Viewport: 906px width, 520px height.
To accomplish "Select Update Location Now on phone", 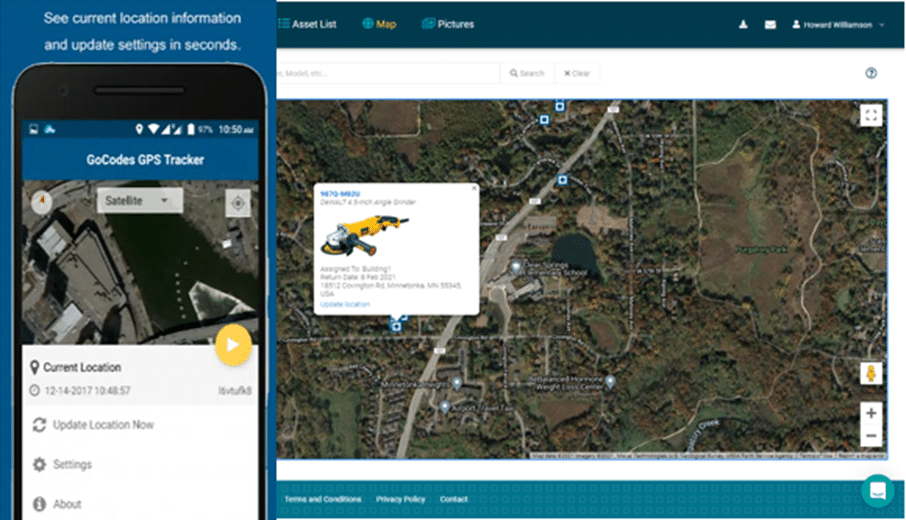I will pyautogui.click(x=103, y=425).
